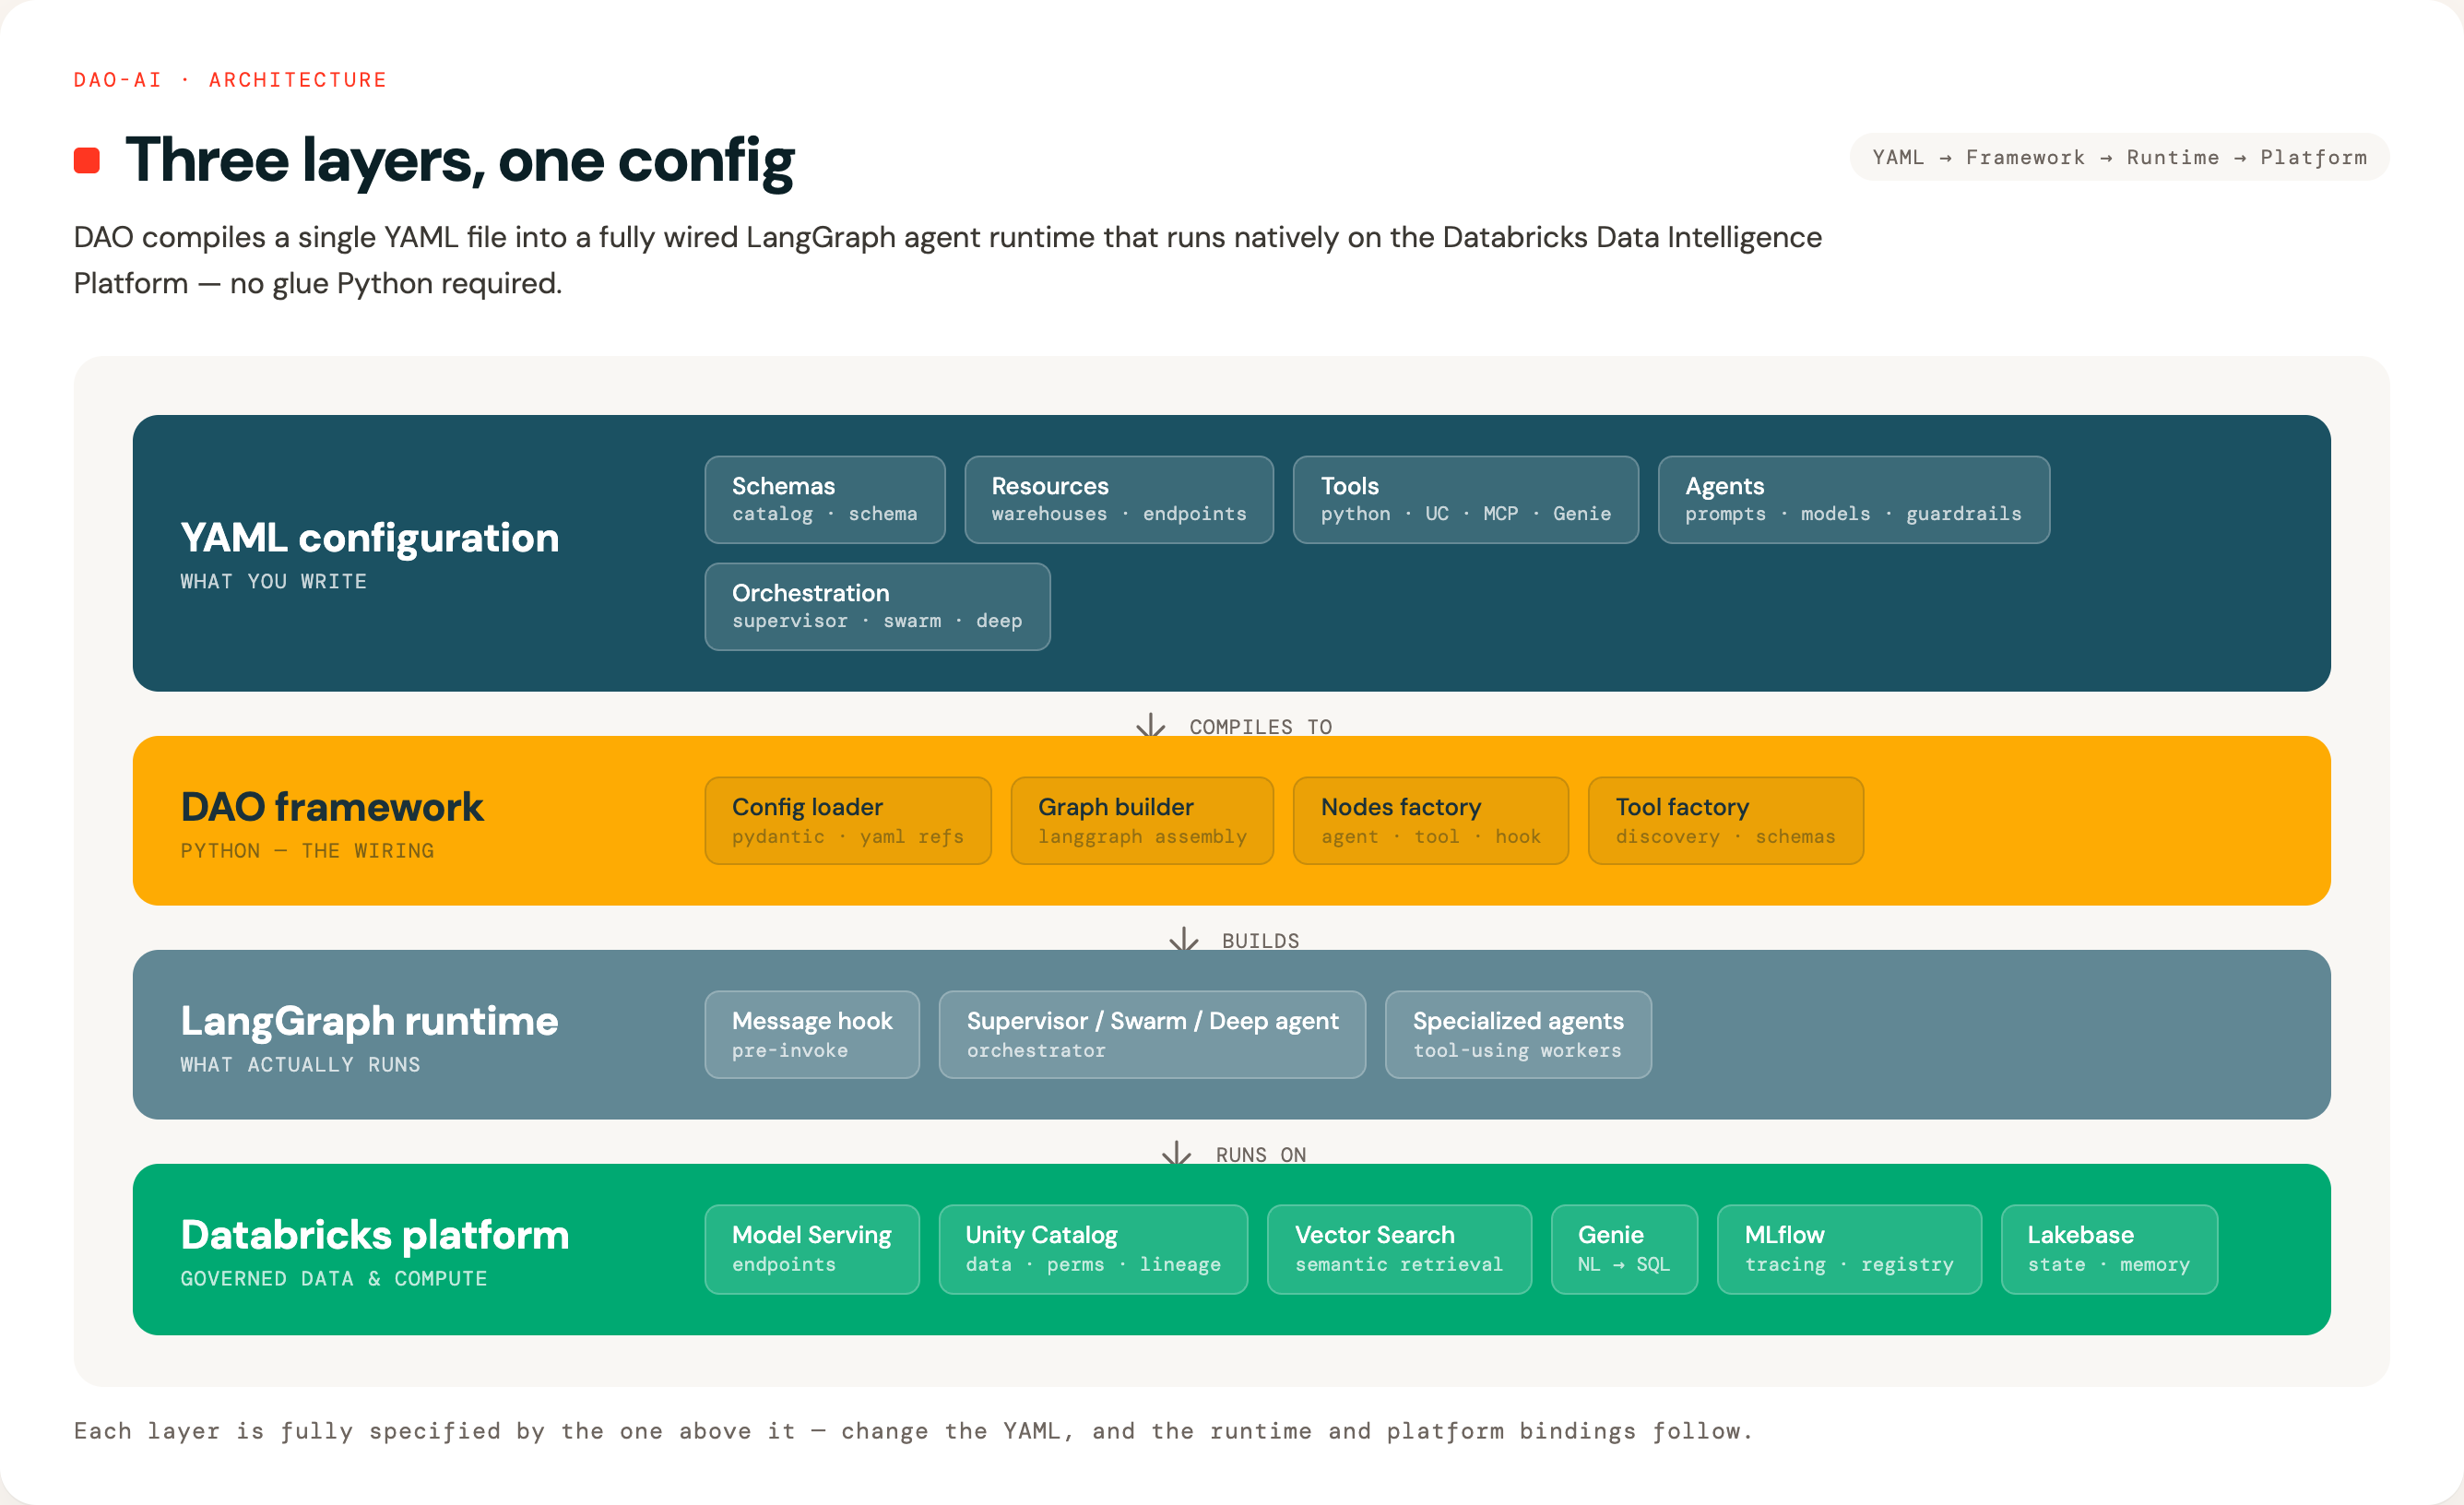
Task: Select the Graph builder card
Action: click(1141, 820)
